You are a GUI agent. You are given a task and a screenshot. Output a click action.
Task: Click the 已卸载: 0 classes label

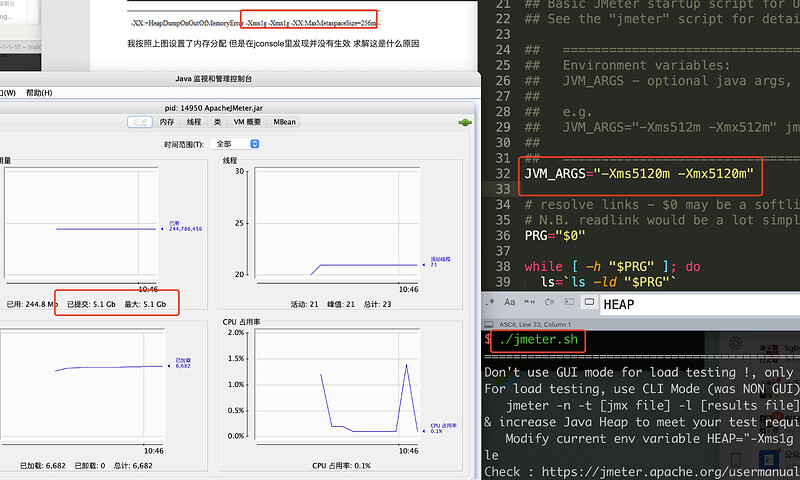[90, 466]
